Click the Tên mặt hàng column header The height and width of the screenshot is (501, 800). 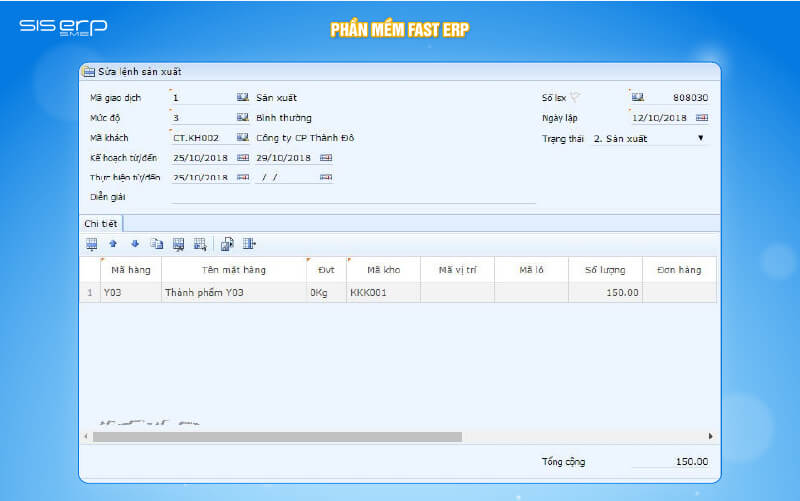pos(234,270)
